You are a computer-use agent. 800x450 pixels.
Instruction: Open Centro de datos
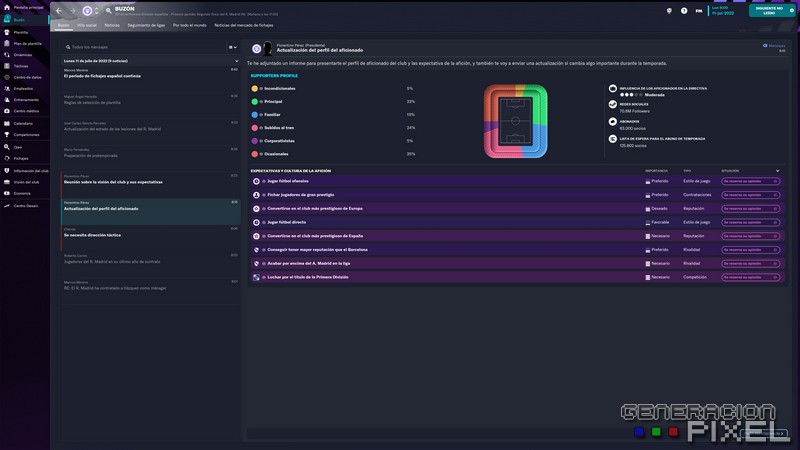[x=24, y=77]
